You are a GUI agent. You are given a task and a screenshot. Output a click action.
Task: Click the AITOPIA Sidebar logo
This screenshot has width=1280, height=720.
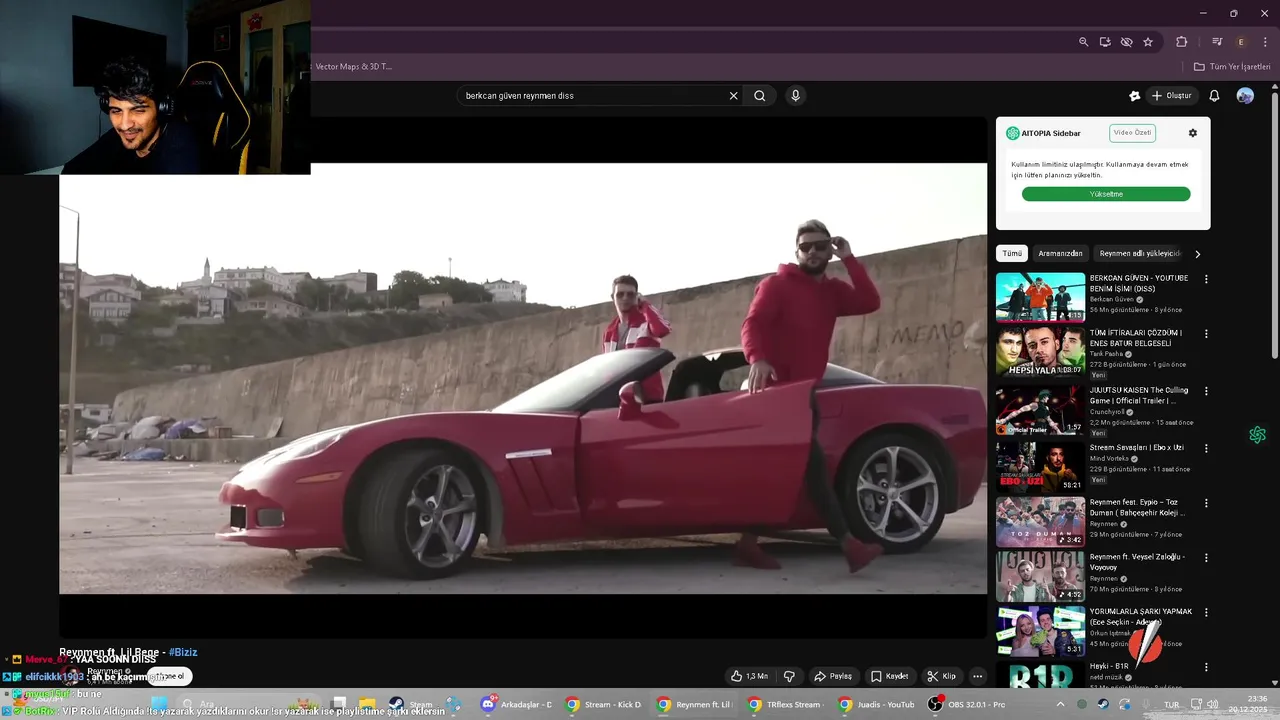coord(1012,133)
